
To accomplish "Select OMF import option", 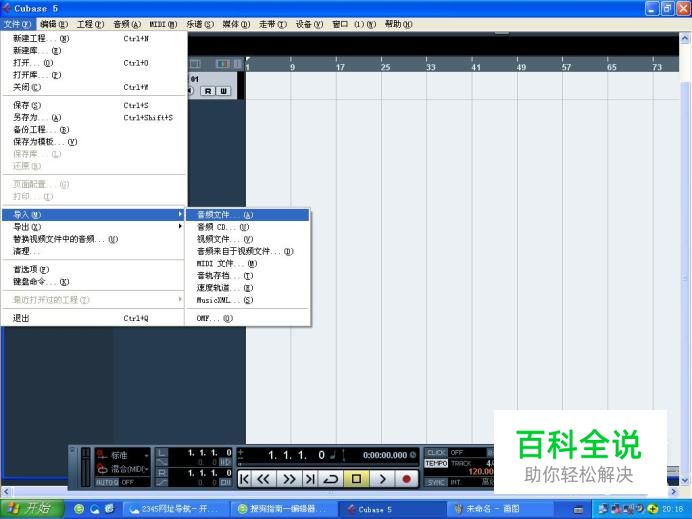I will 248,318.
